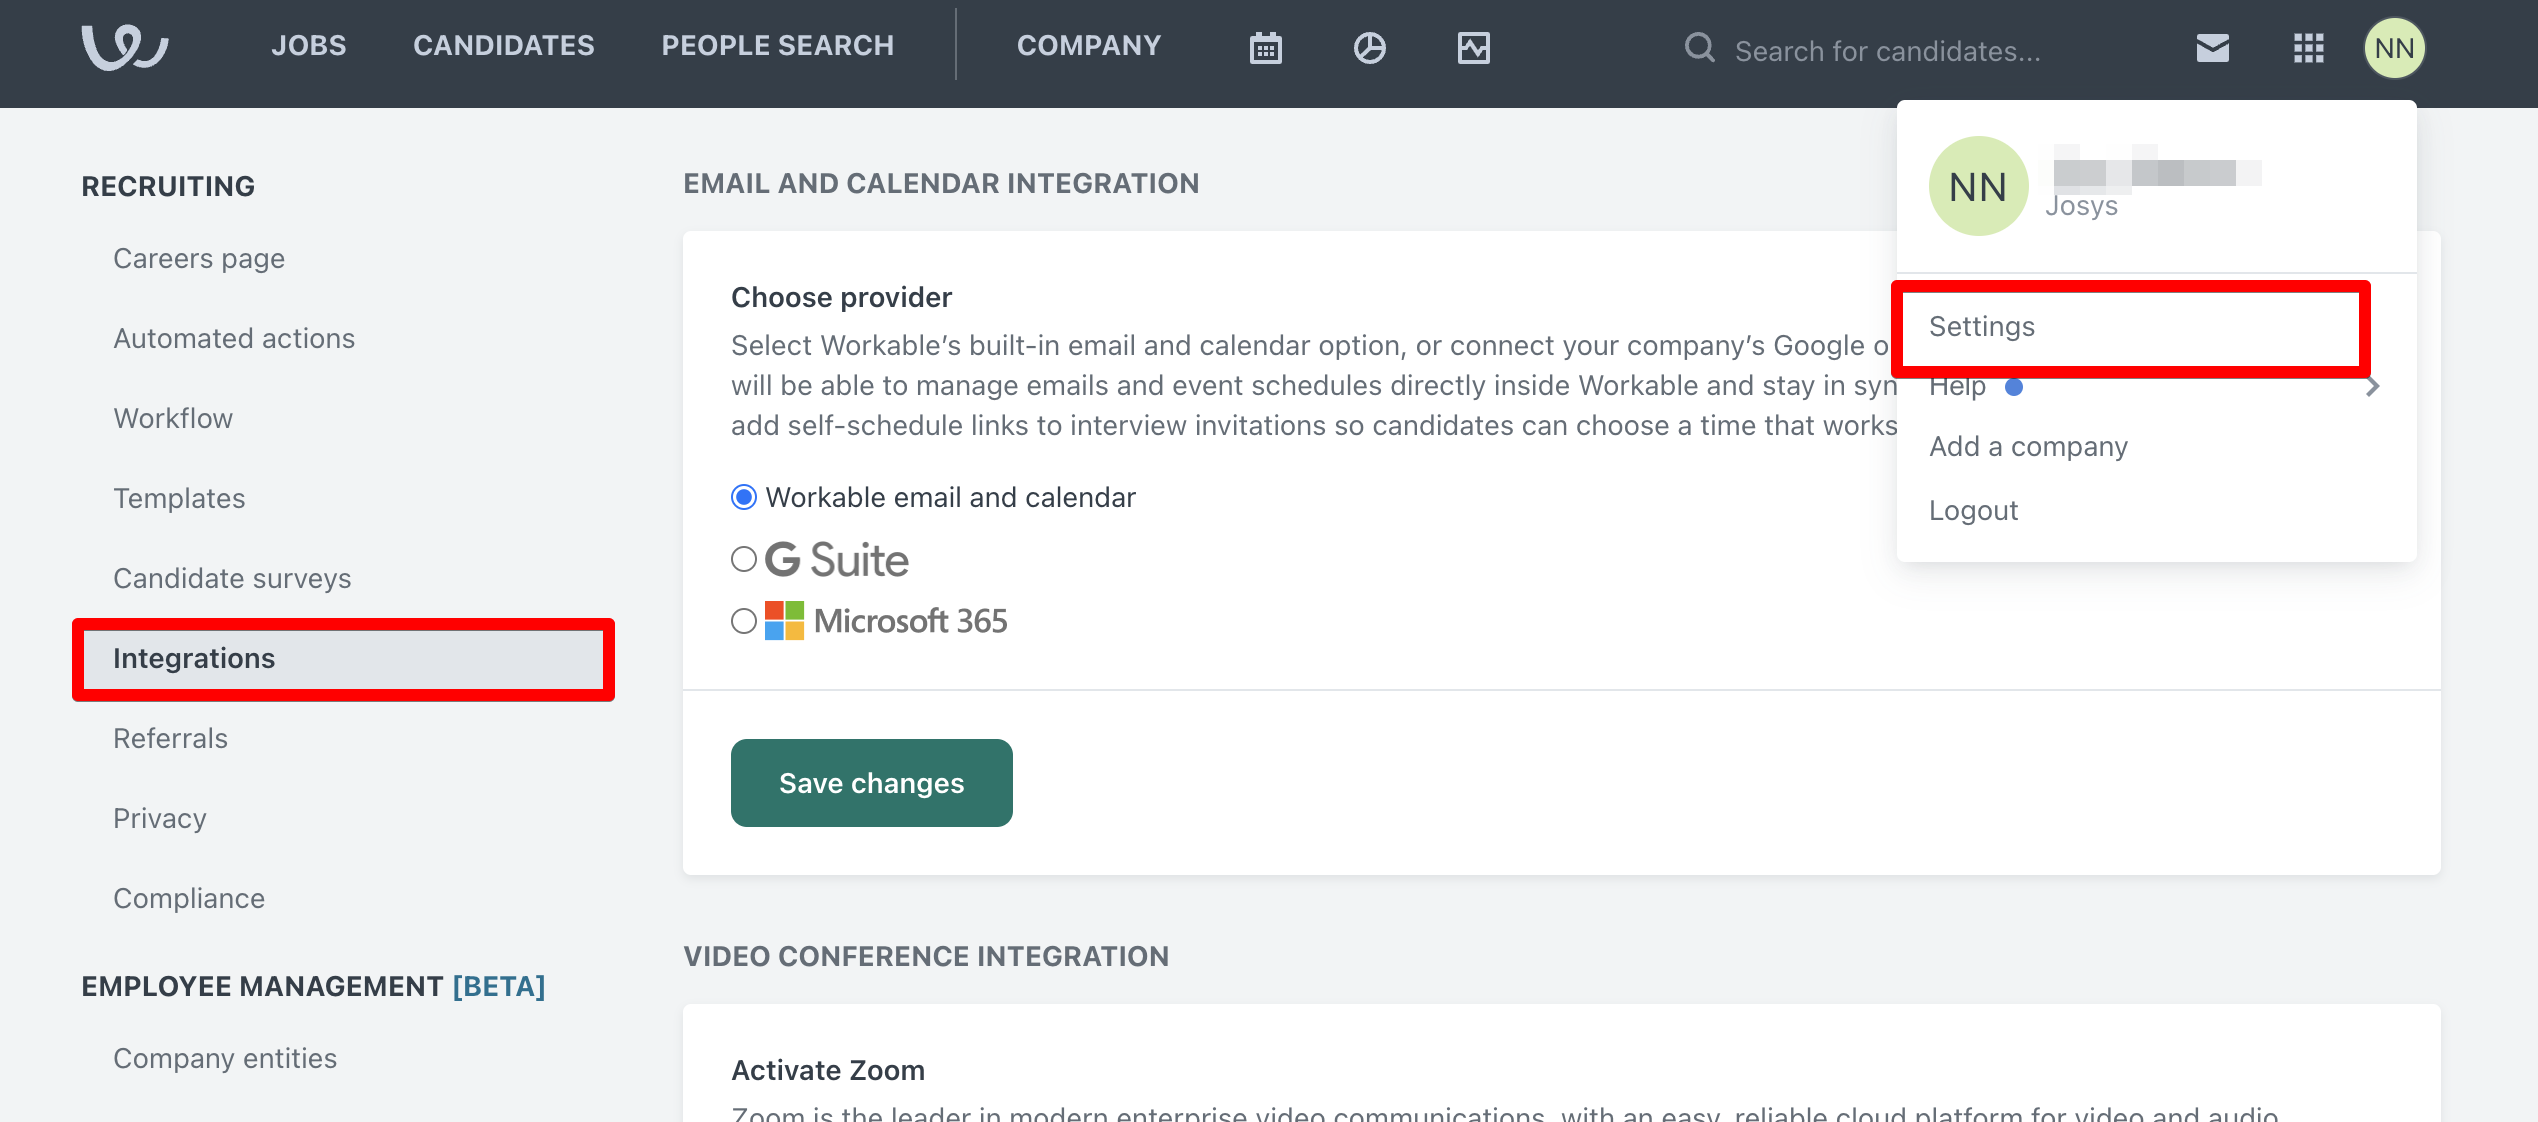Viewport: 2538px width, 1122px height.
Task: Choose Microsoft 365 radio button
Action: [x=744, y=621]
